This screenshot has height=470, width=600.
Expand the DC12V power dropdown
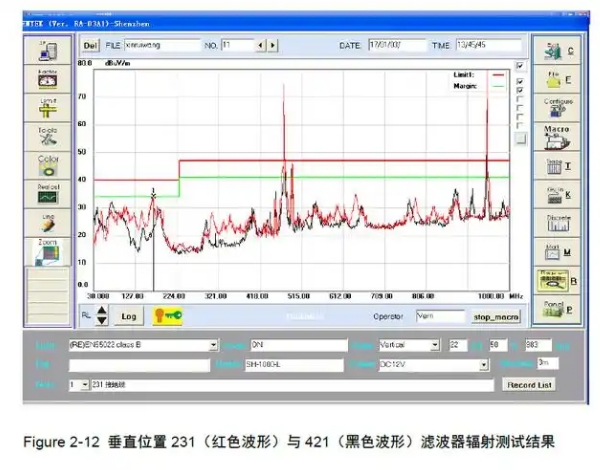pos(434,364)
